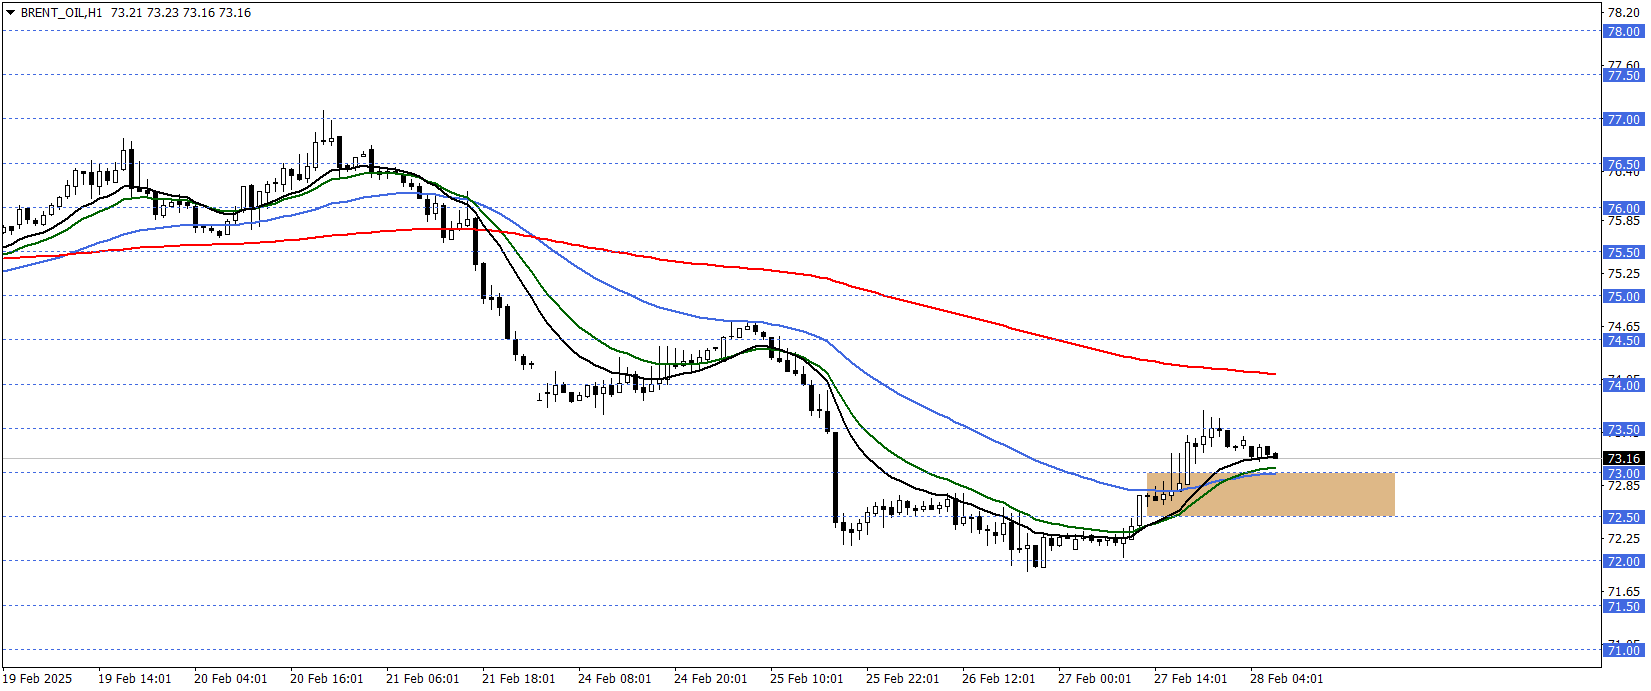
Task: Click the 19 Feb 14:01 time label
Action: [135, 678]
